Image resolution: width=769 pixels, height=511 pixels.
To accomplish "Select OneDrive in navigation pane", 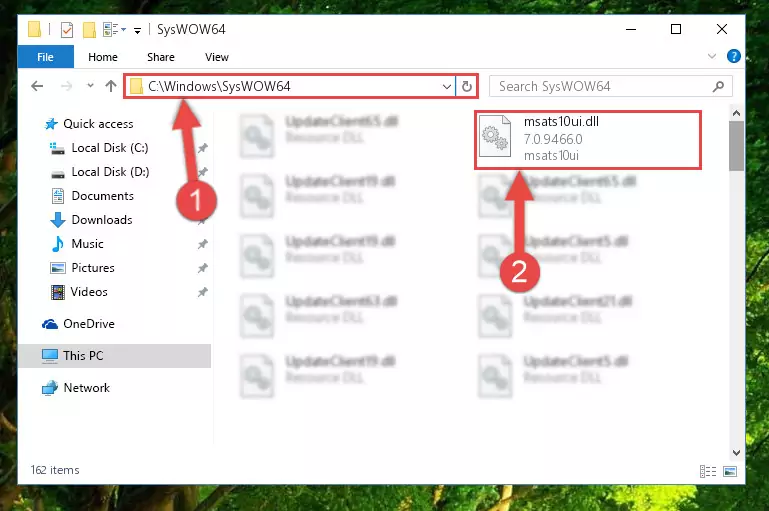I will pos(89,324).
